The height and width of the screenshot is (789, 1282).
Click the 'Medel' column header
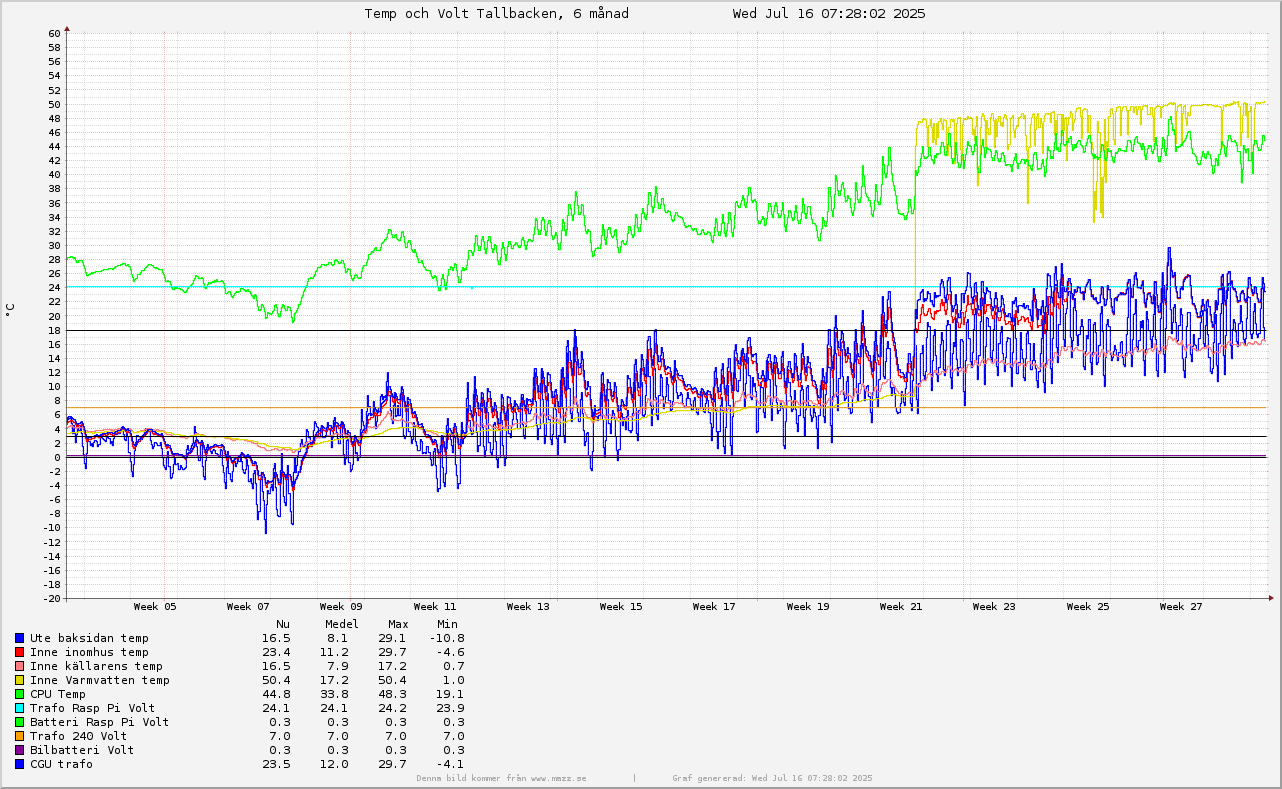pyautogui.click(x=342, y=624)
